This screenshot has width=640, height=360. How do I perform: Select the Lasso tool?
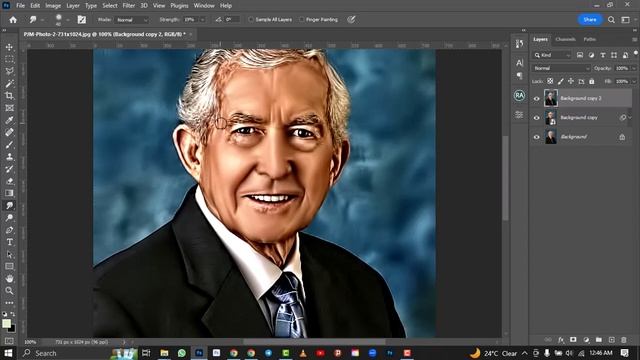(9, 71)
